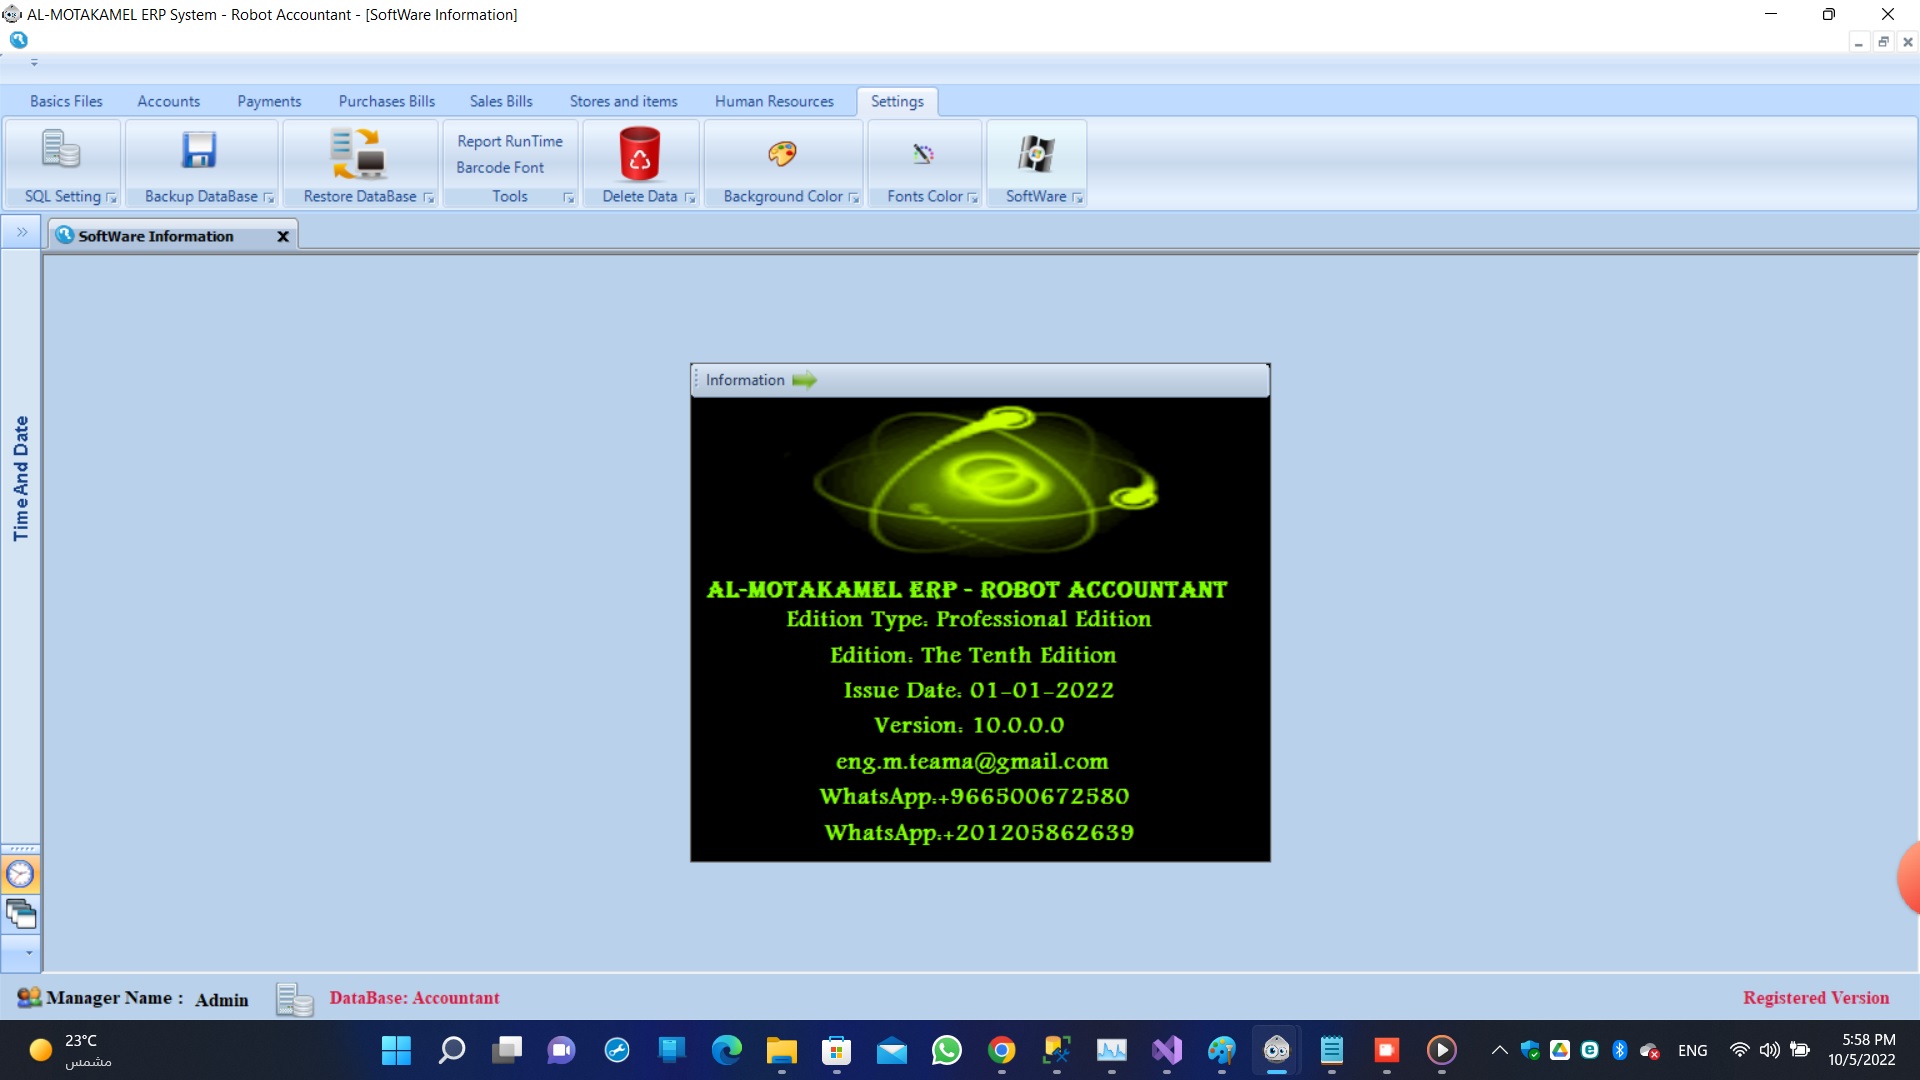Viewport: 1920px width, 1080px height.
Task: Click the Barcode Font button
Action: coord(500,167)
